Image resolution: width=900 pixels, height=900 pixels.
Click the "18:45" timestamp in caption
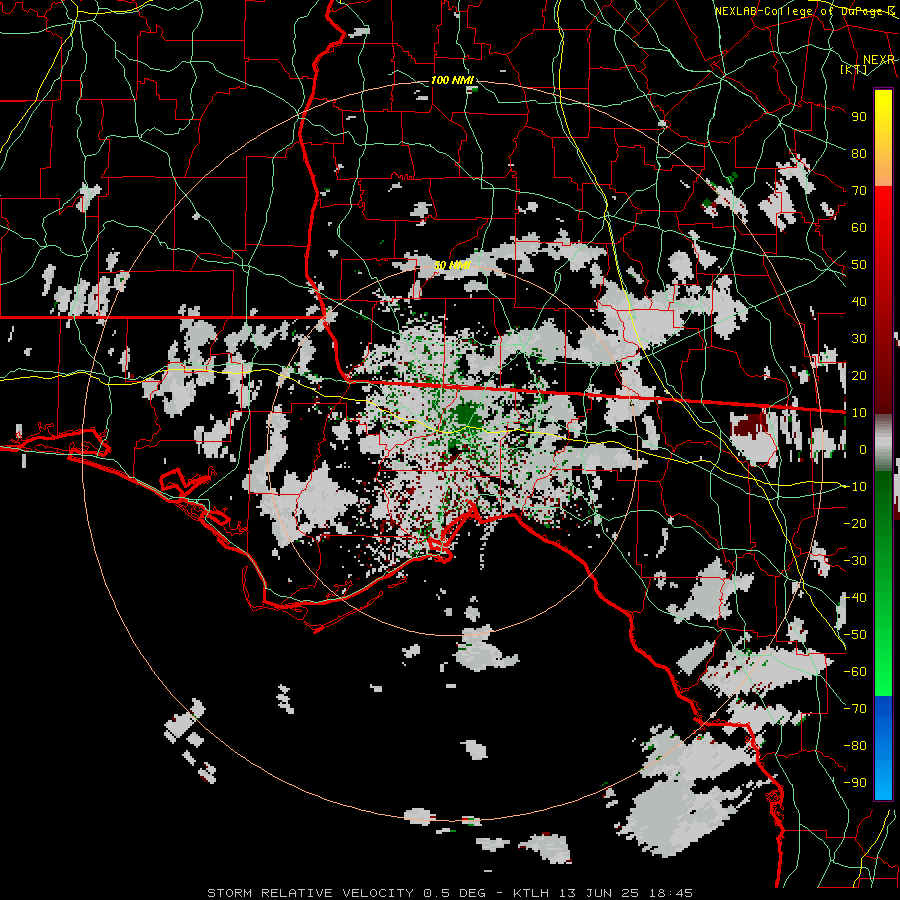[x=670, y=893]
